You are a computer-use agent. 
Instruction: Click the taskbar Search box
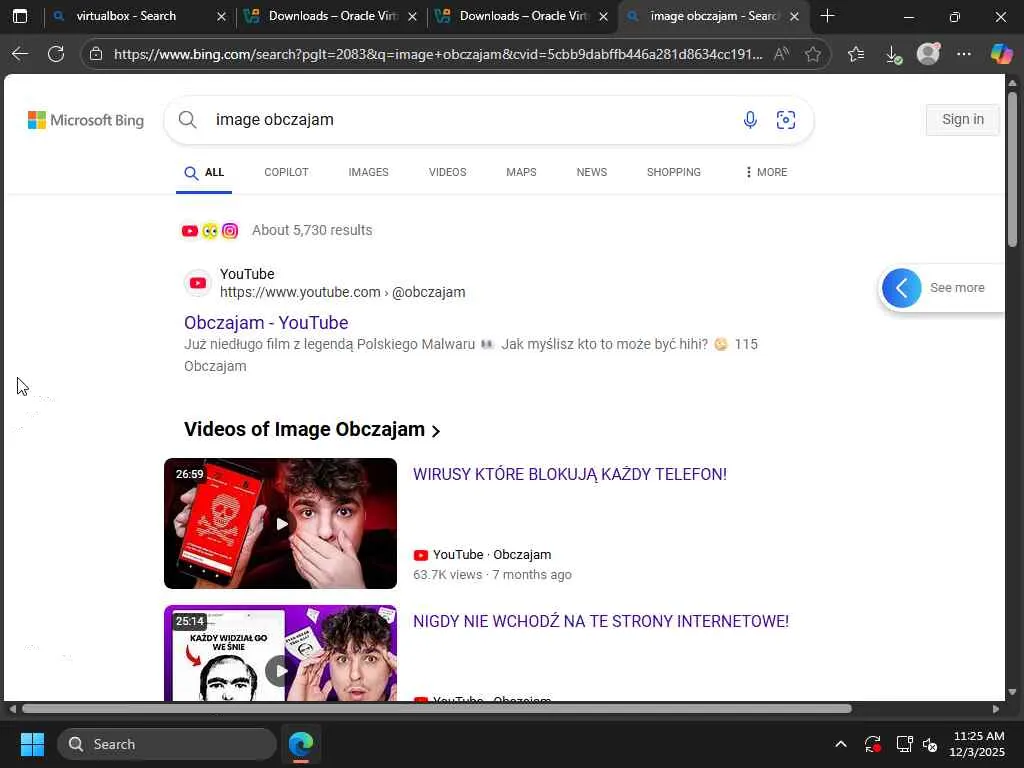[167, 744]
